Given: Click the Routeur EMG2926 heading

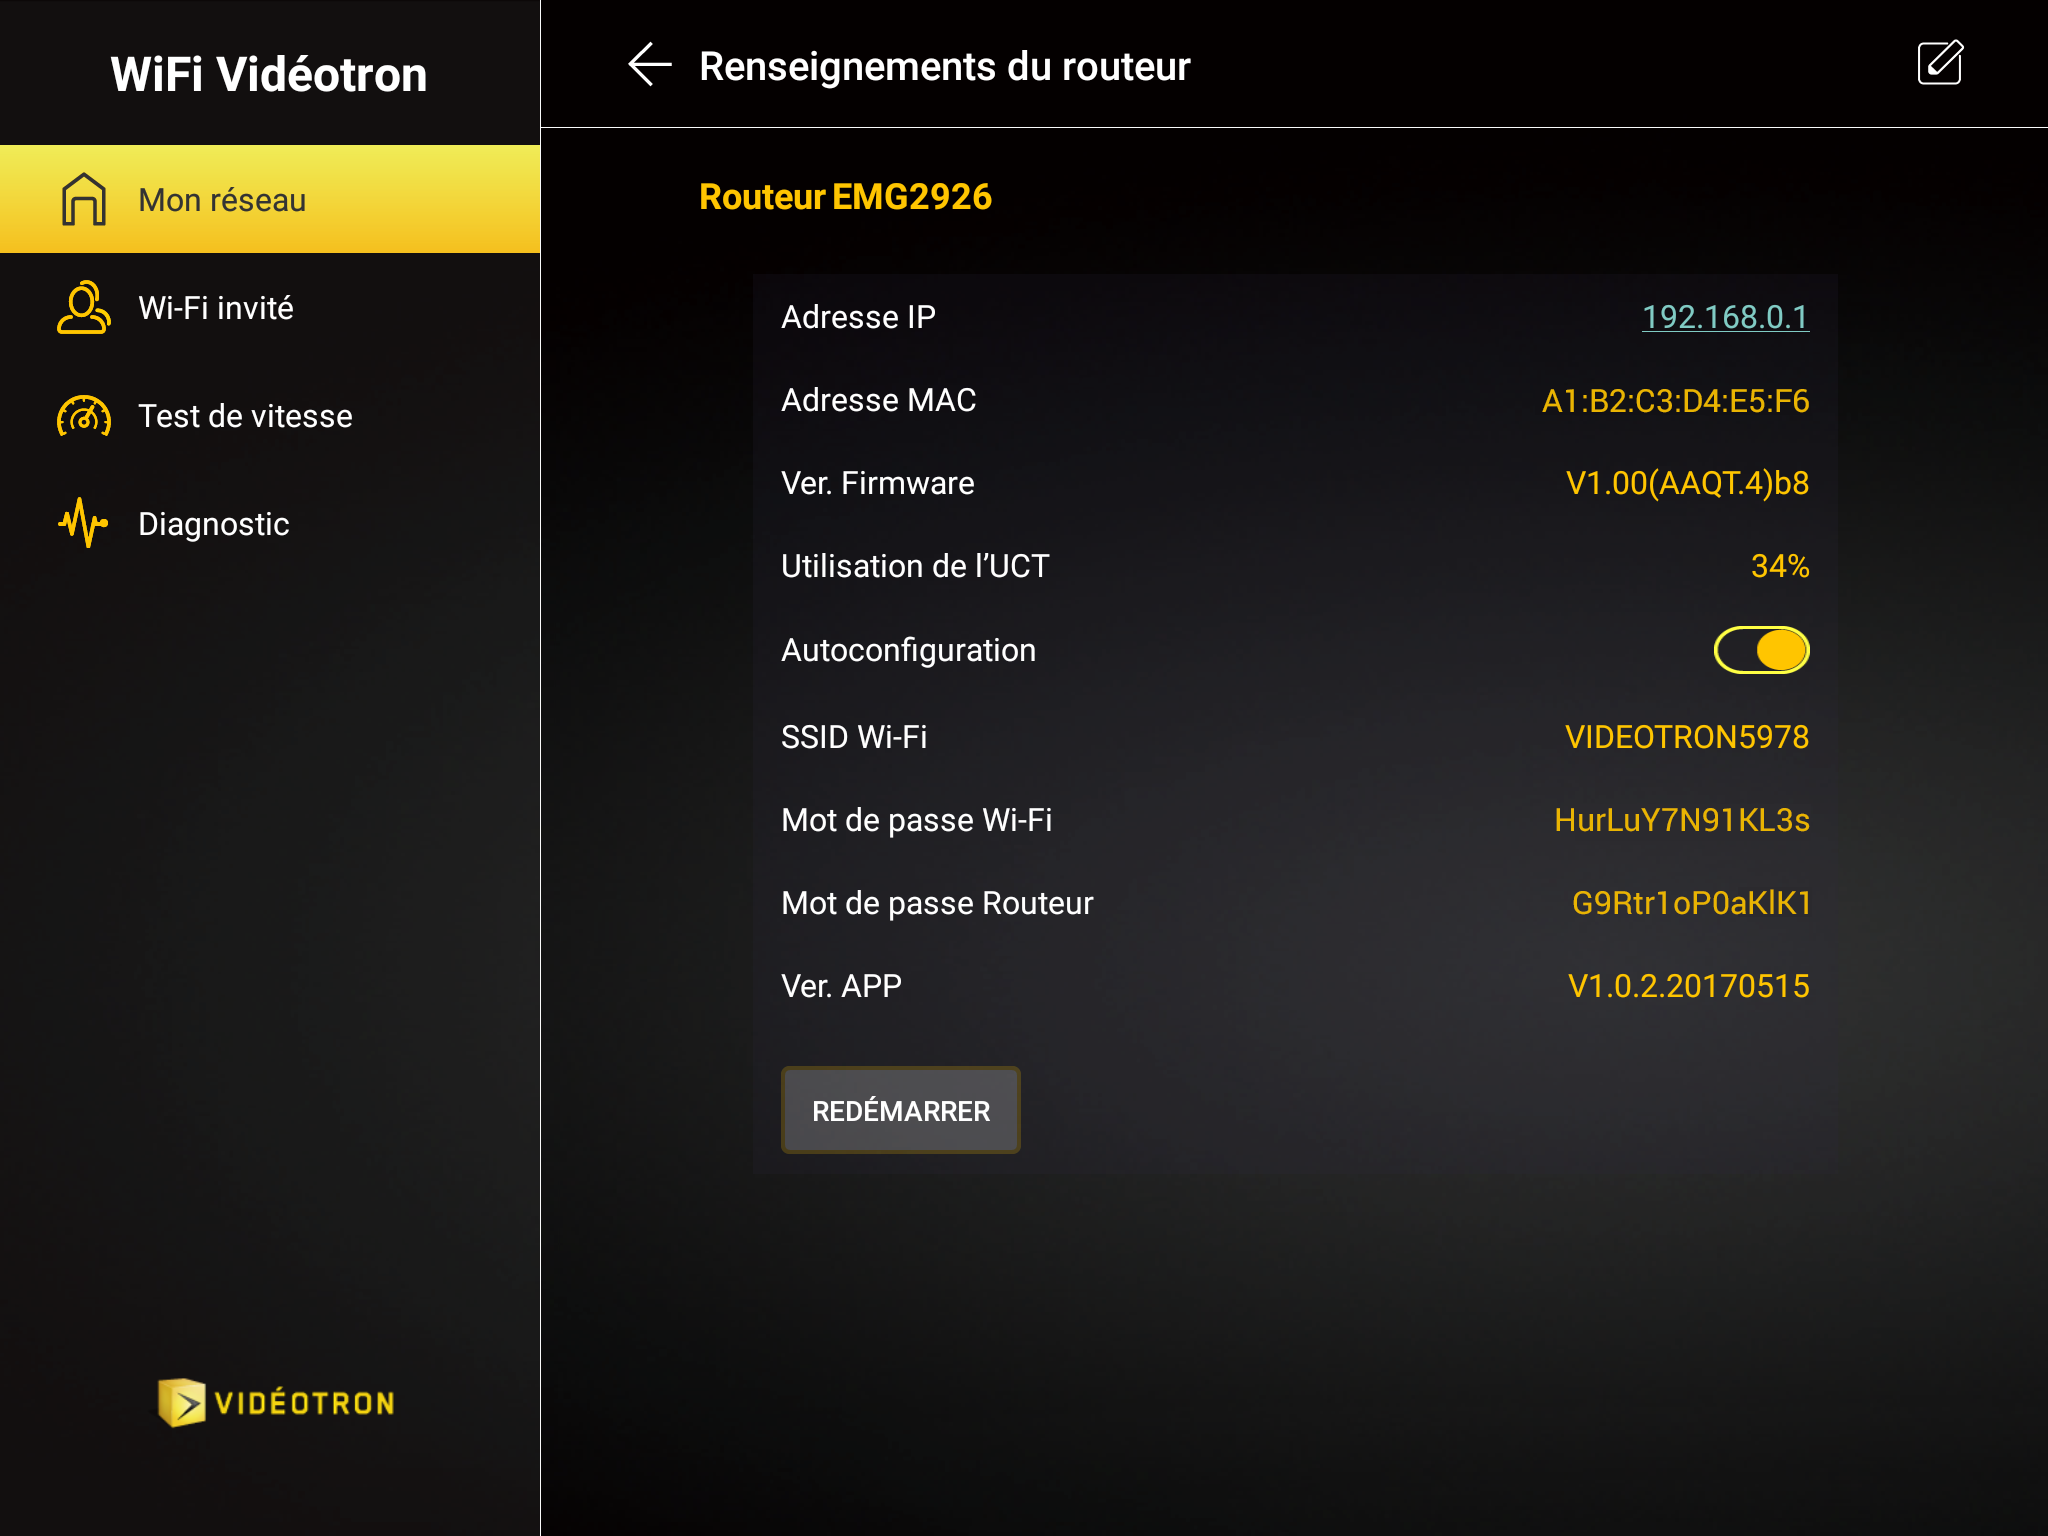Looking at the screenshot, I should (845, 197).
